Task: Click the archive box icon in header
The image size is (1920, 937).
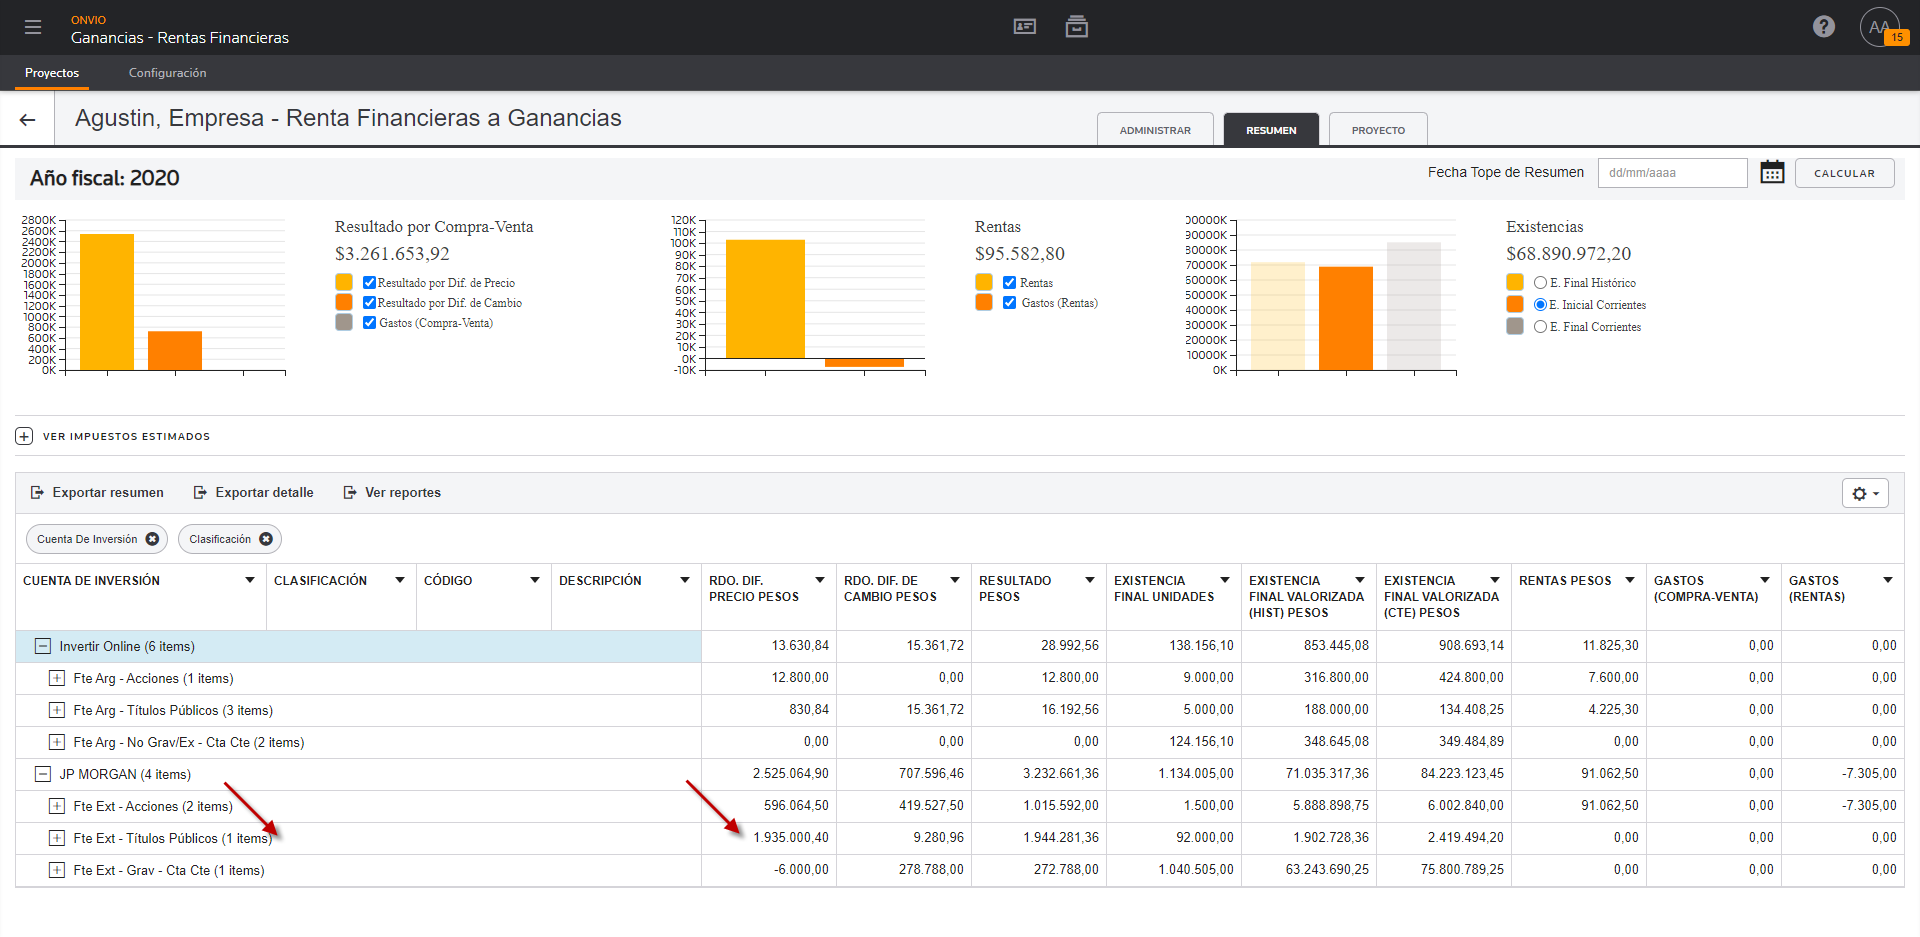Action: point(1076,27)
